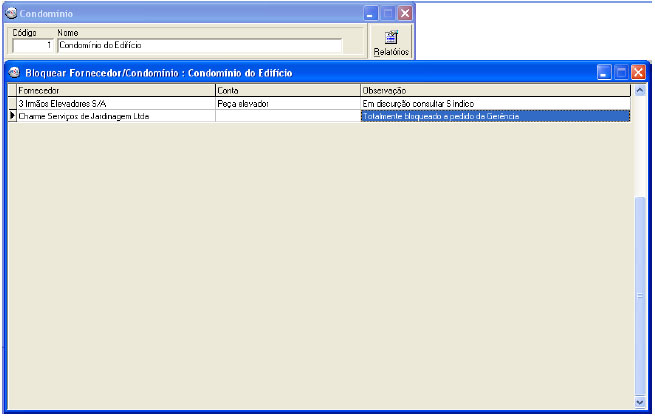Select the 3 Irmãos Elevadores S/A row
Image resolution: width=655 pixels, height=417 pixels.
click(115, 103)
